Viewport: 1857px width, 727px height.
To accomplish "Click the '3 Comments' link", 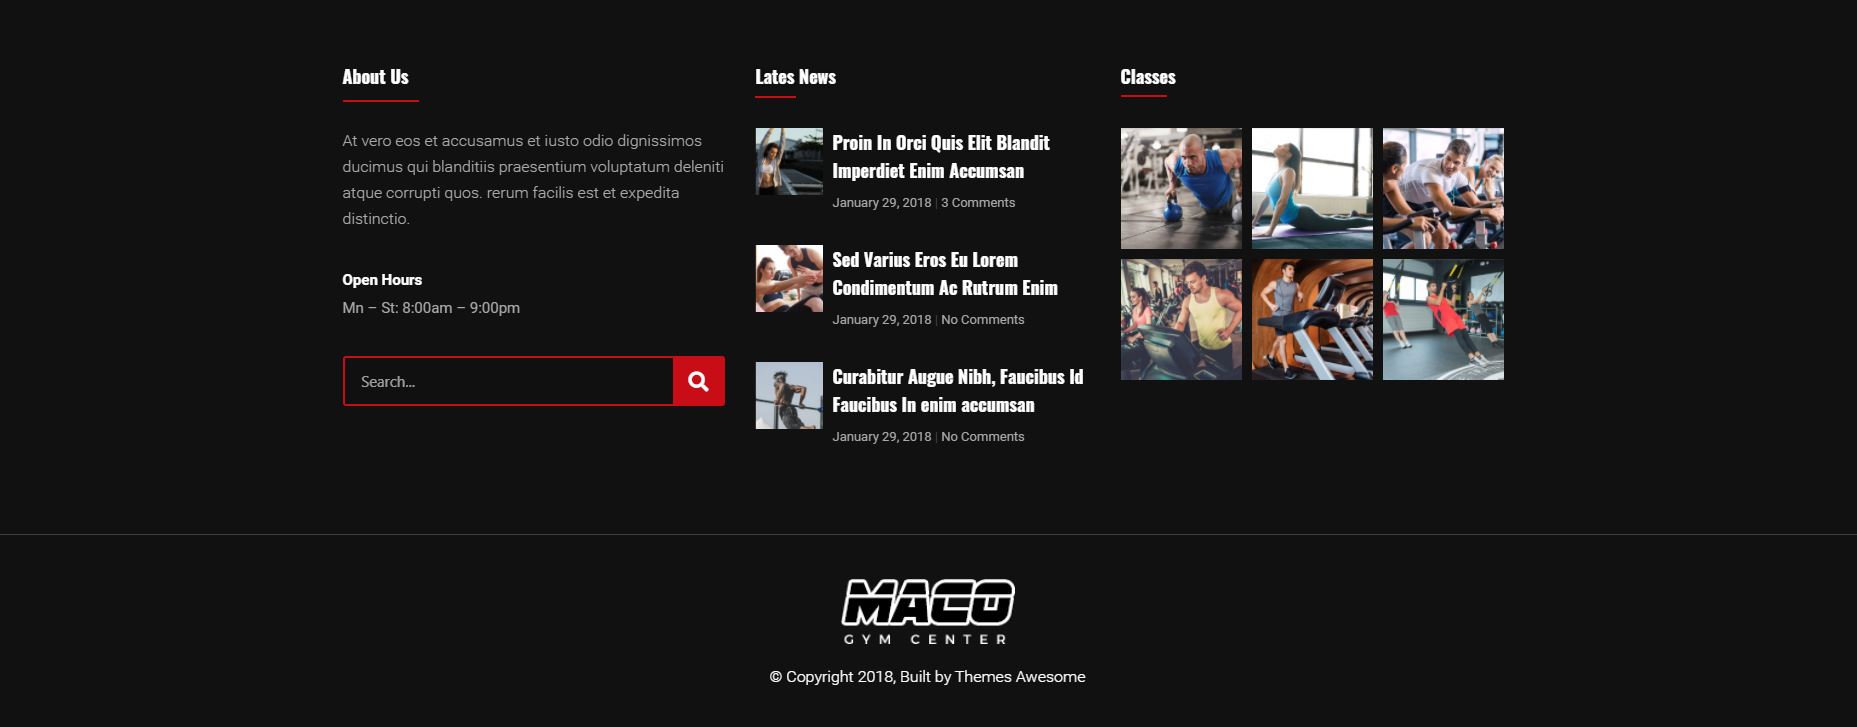I will (977, 203).
